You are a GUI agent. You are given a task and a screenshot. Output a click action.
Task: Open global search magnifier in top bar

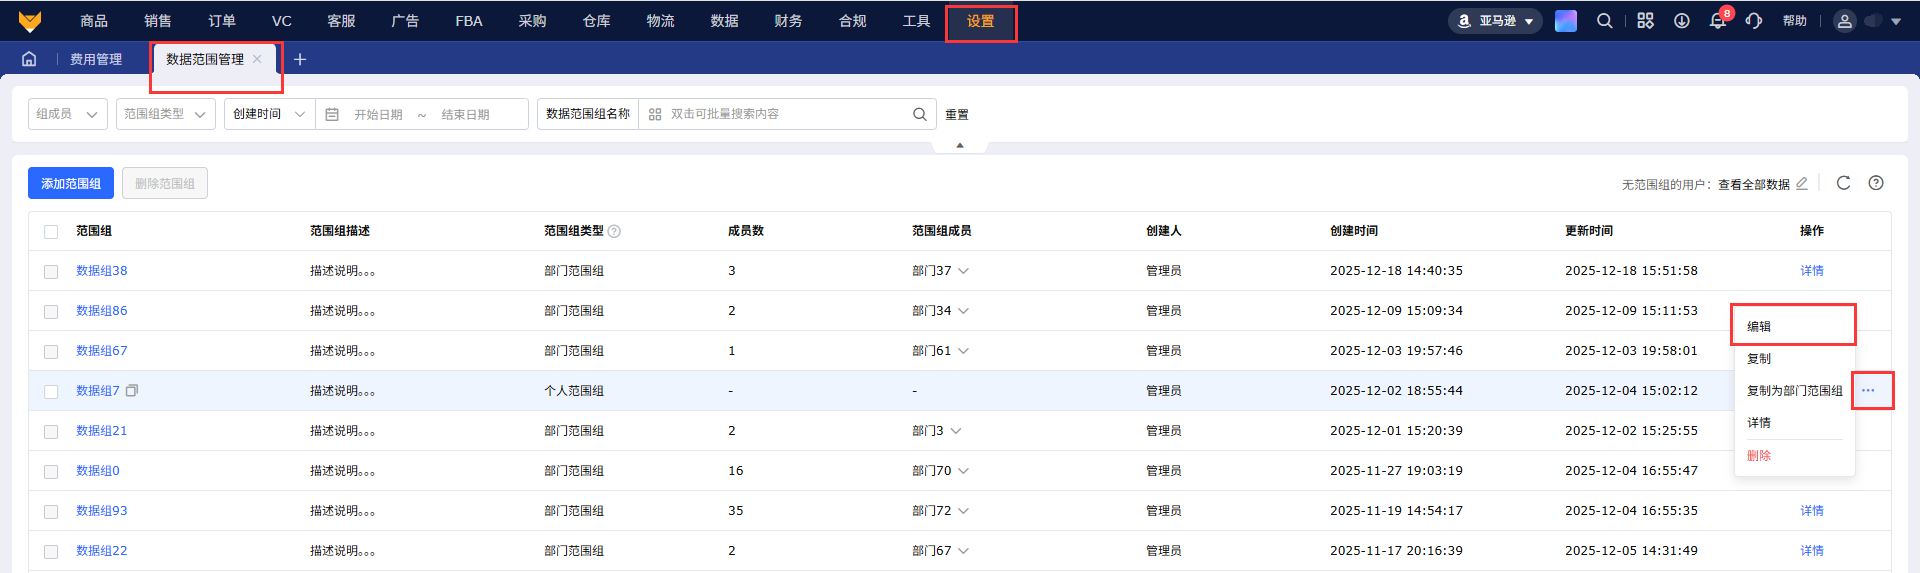[x=1605, y=21]
